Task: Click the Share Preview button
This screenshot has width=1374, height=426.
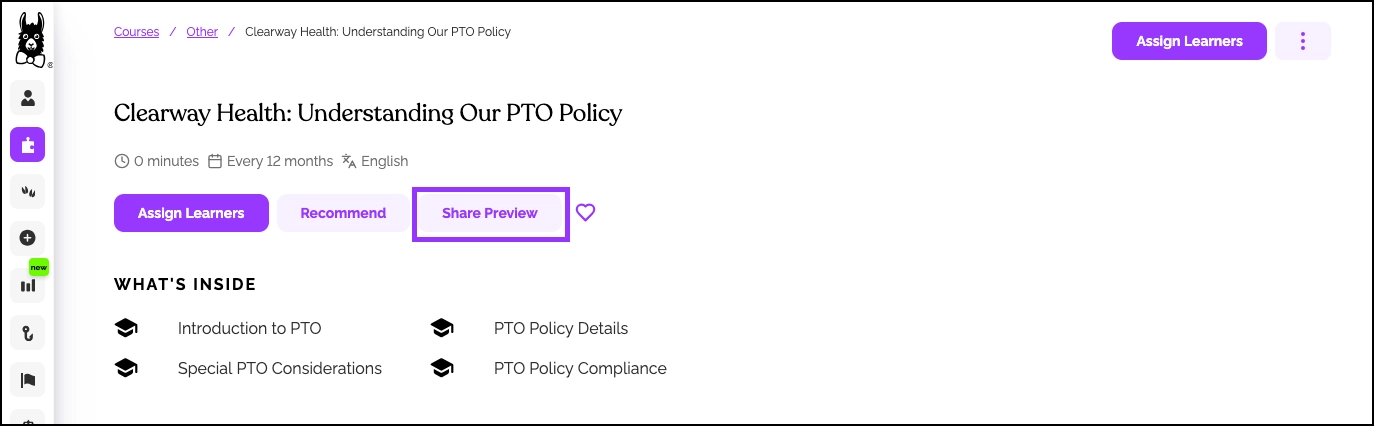Action: [x=490, y=213]
